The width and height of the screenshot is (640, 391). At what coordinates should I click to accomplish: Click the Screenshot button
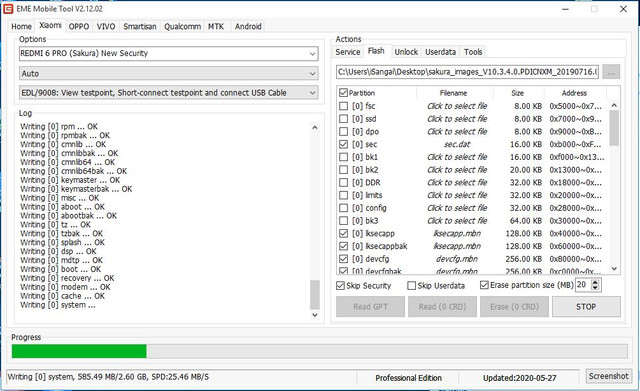click(608, 376)
